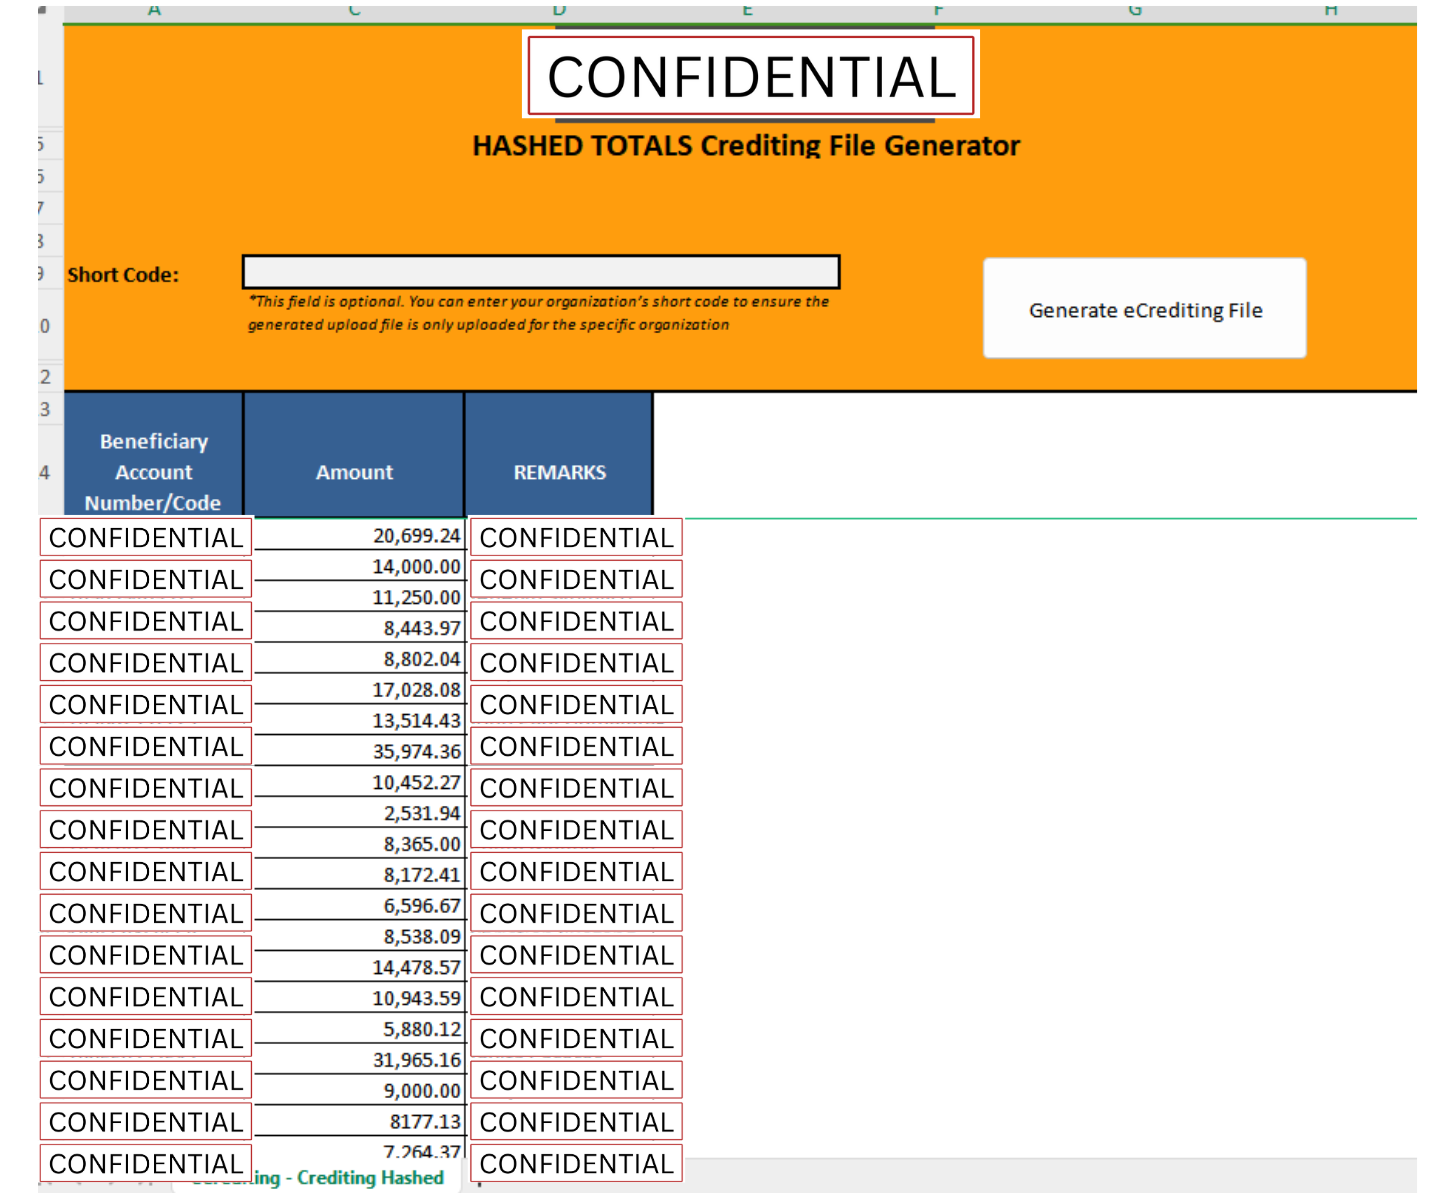
Task: Select the amount cell 8,365.00
Action: (x=360, y=845)
